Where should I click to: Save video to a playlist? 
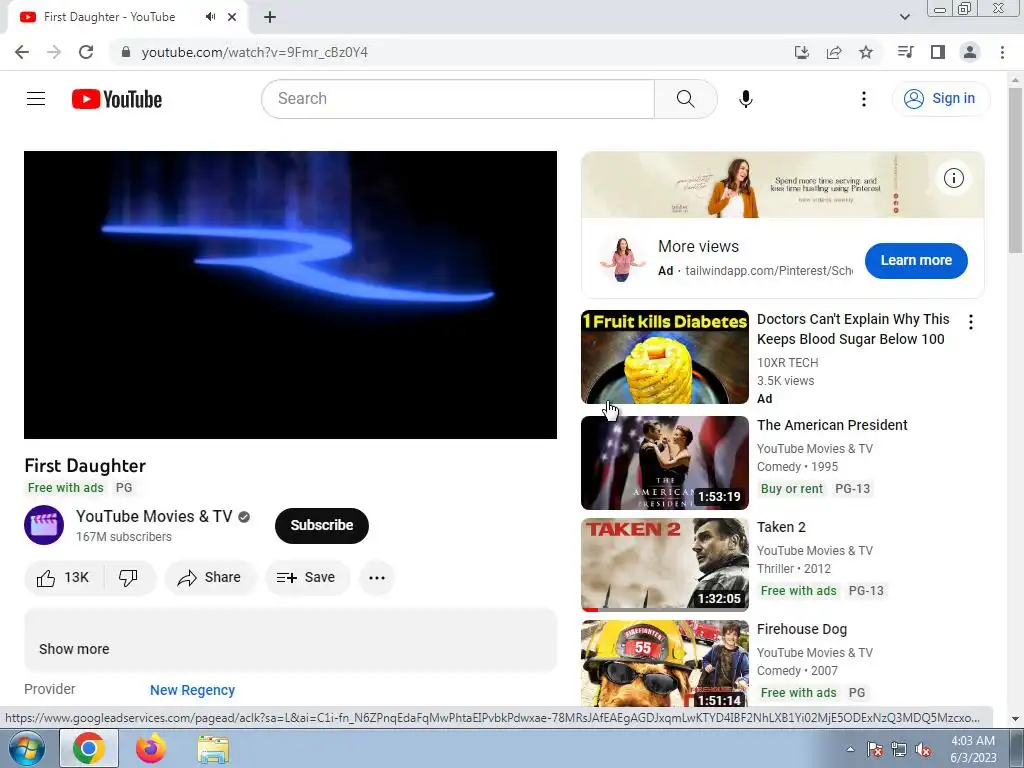(x=306, y=577)
